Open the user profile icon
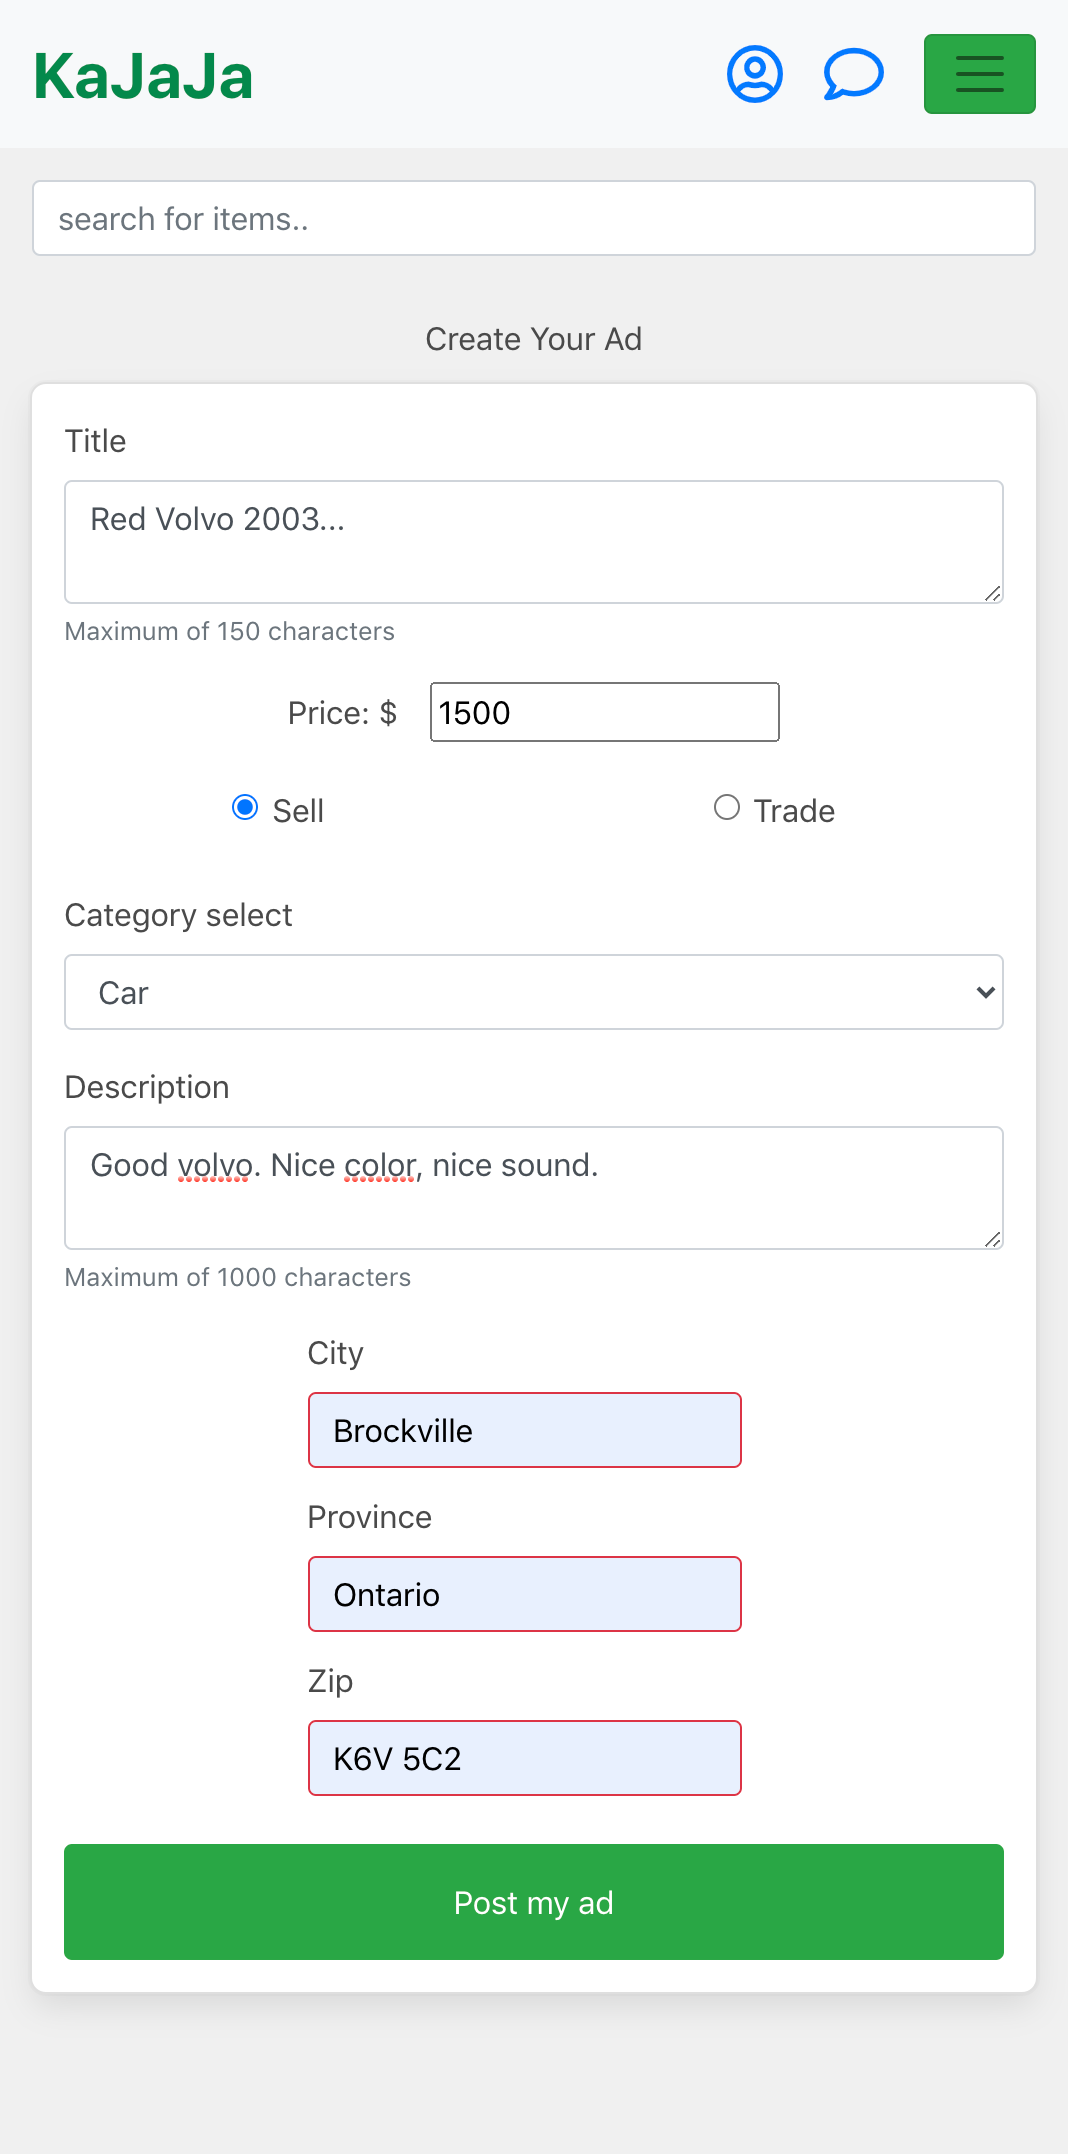 coord(754,74)
